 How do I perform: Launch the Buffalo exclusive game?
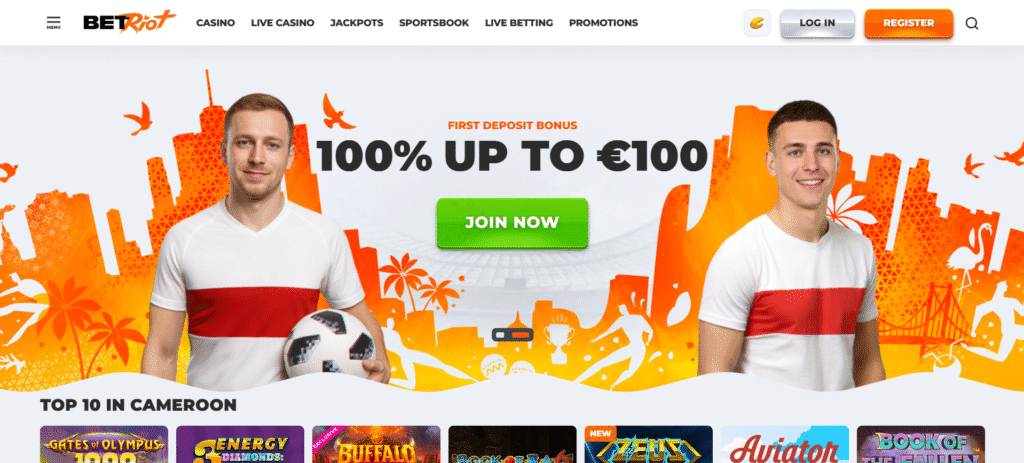(376, 445)
